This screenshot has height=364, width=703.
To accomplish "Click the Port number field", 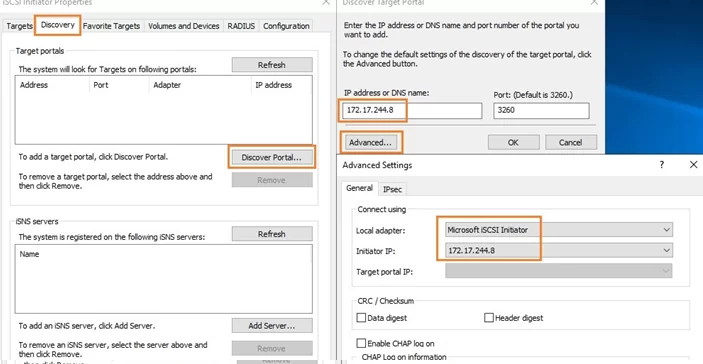I will click(541, 110).
